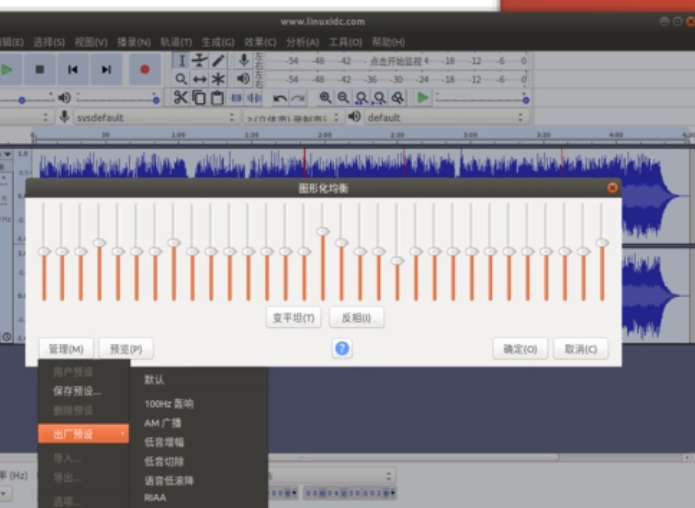This screenshot has height=508, width=695.
Task: Click the Copy icon
Action: click(199, 98)
